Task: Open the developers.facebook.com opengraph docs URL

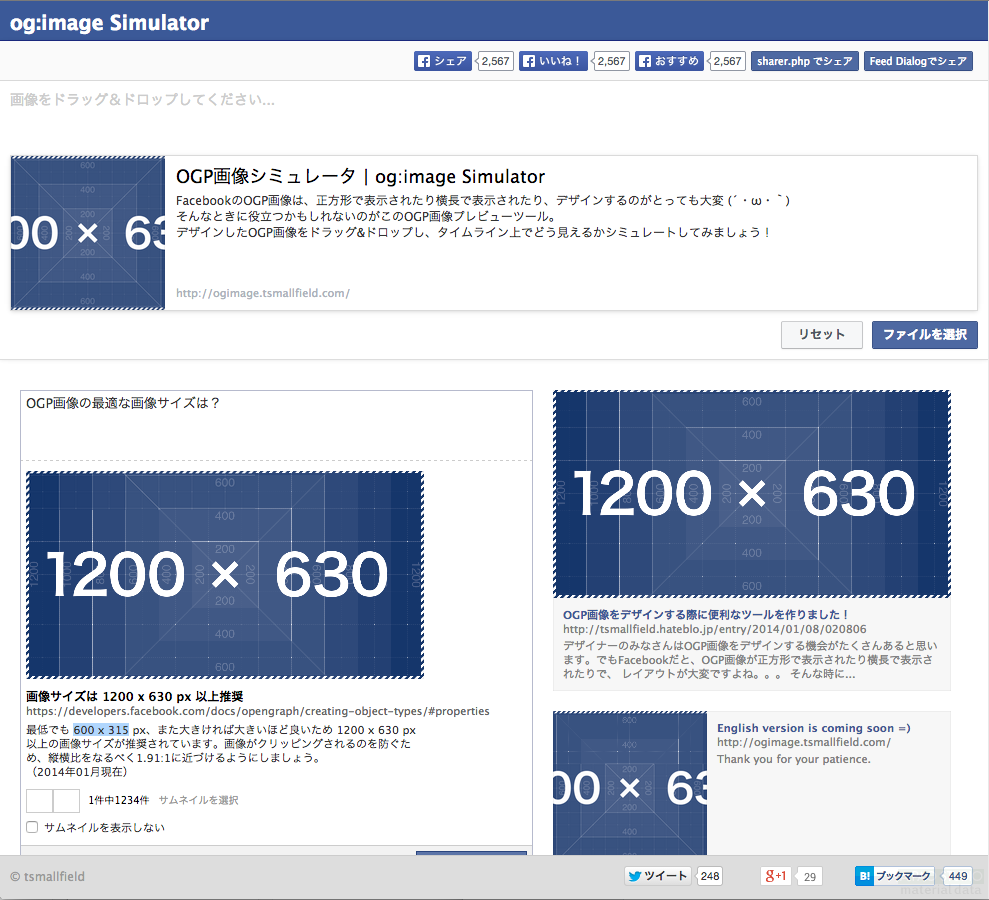Action: (x=257, y=711)
